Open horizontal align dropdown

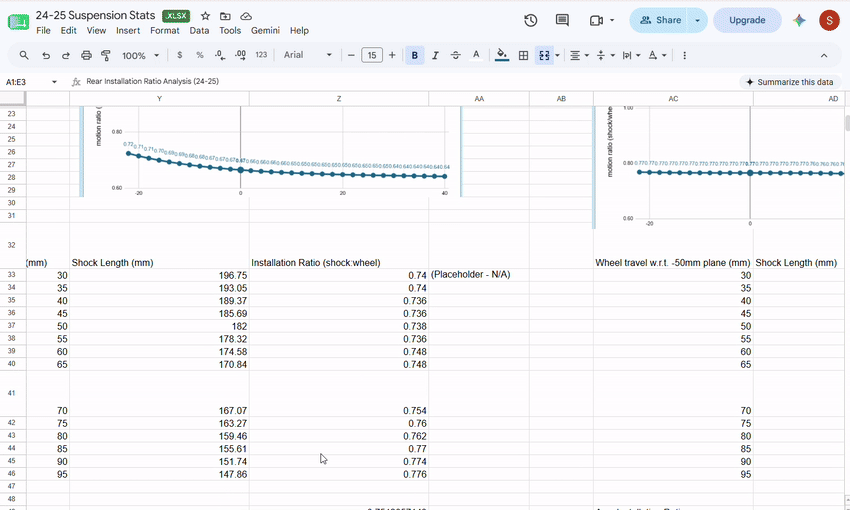tap(579, 55)
